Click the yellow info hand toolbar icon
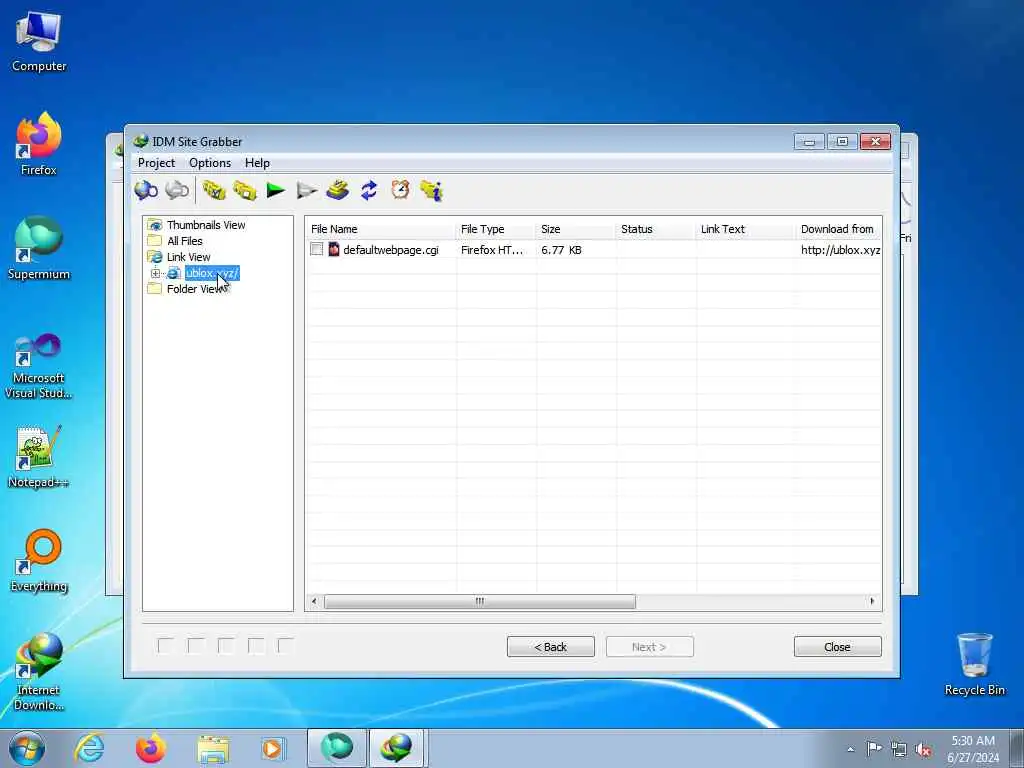This screenshot has height=768, width=1024. (x=432, y=191)
